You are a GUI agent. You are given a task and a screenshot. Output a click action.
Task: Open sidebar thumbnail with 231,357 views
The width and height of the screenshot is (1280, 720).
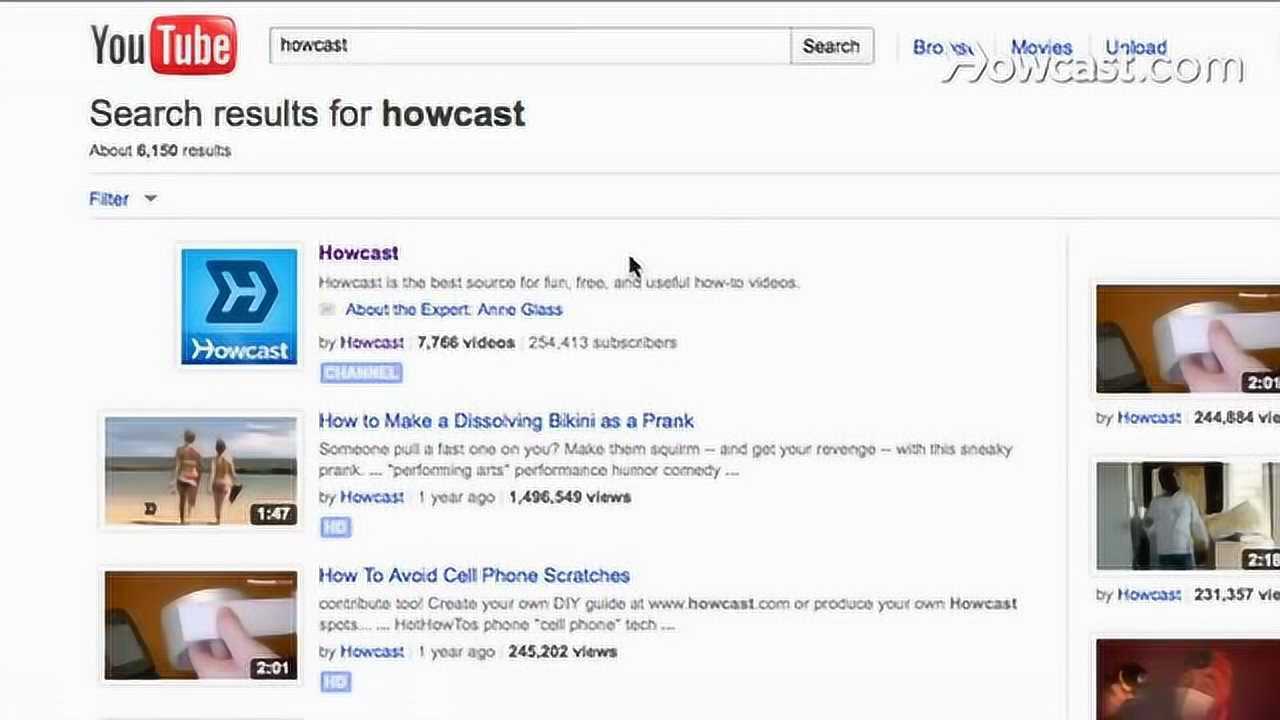point(1188,516)
